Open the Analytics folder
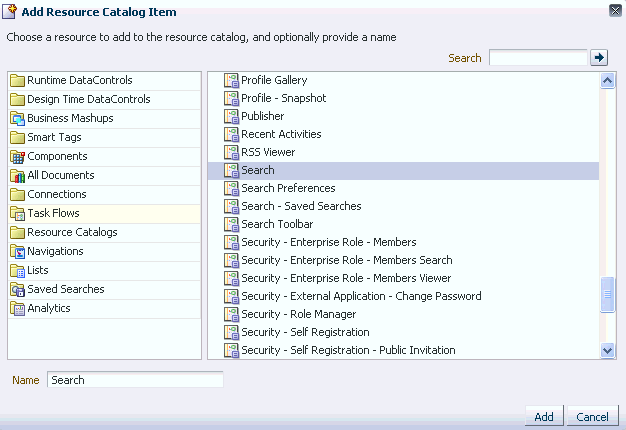Screen dimensions: 626x430 tap(104, 308)
